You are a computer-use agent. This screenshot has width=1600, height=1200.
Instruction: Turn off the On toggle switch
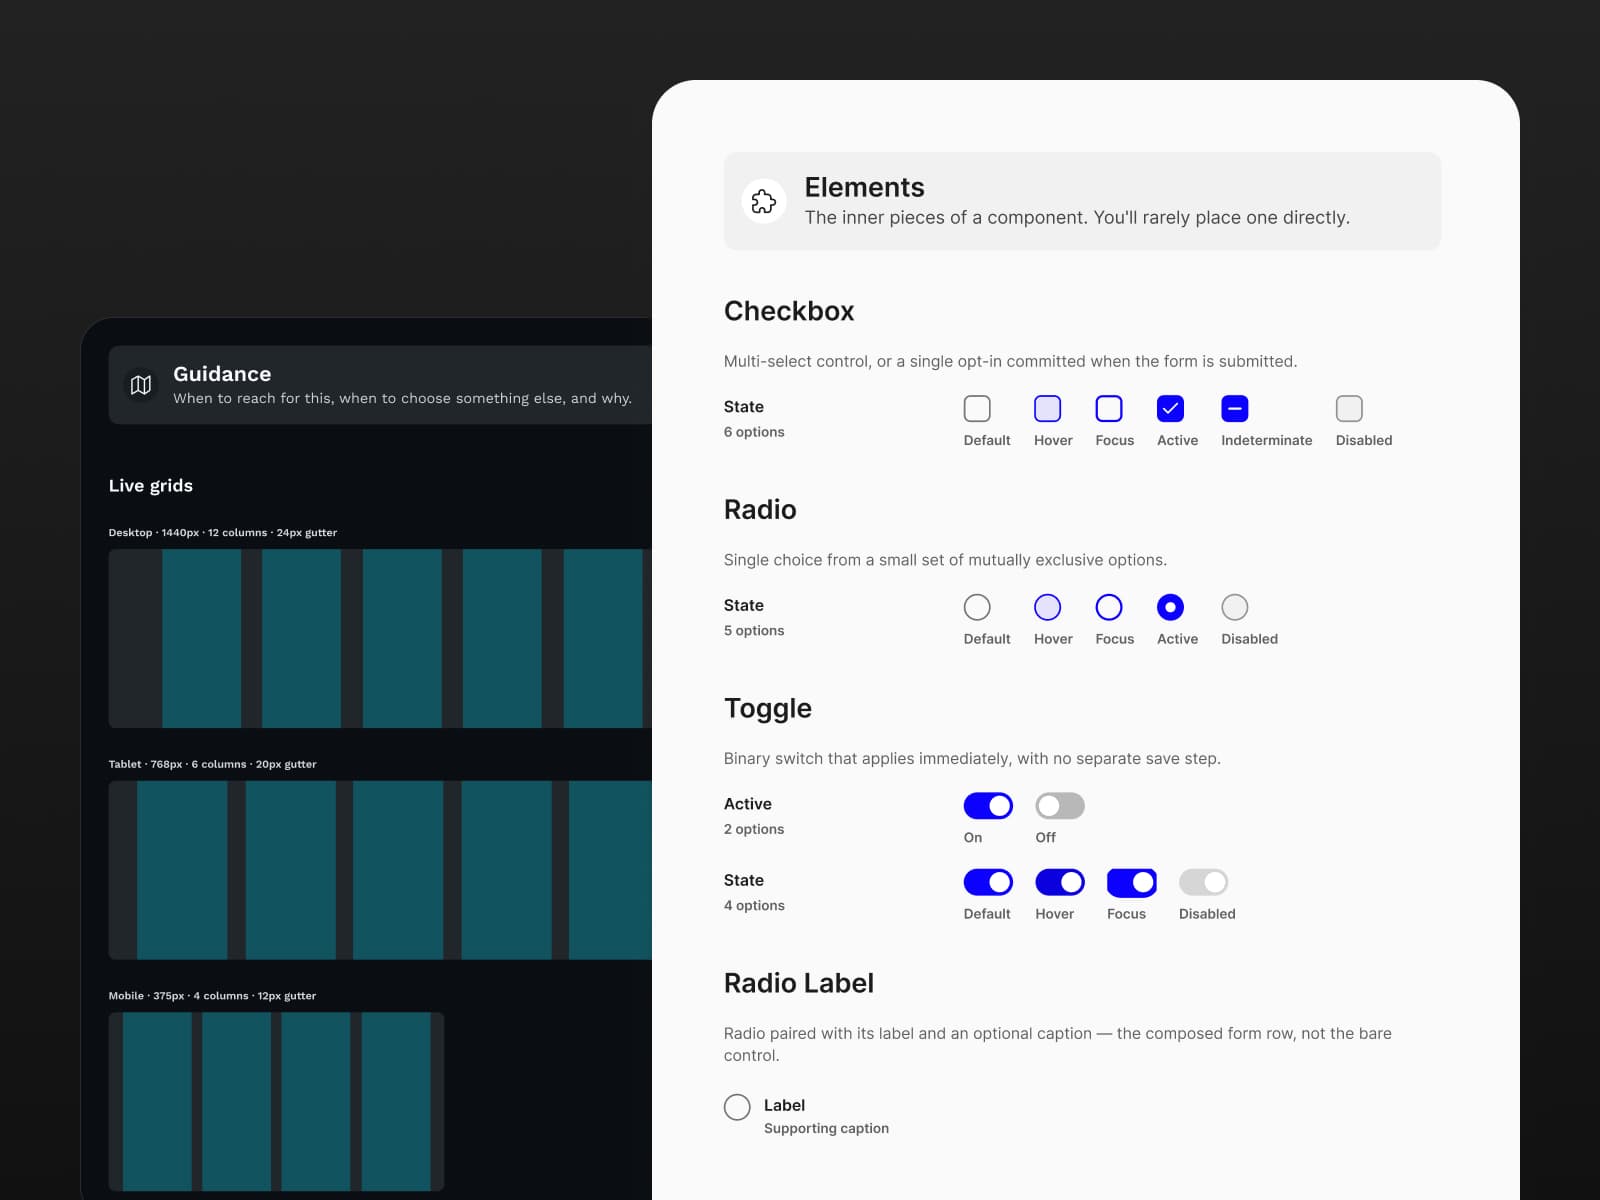click(988, 805)
